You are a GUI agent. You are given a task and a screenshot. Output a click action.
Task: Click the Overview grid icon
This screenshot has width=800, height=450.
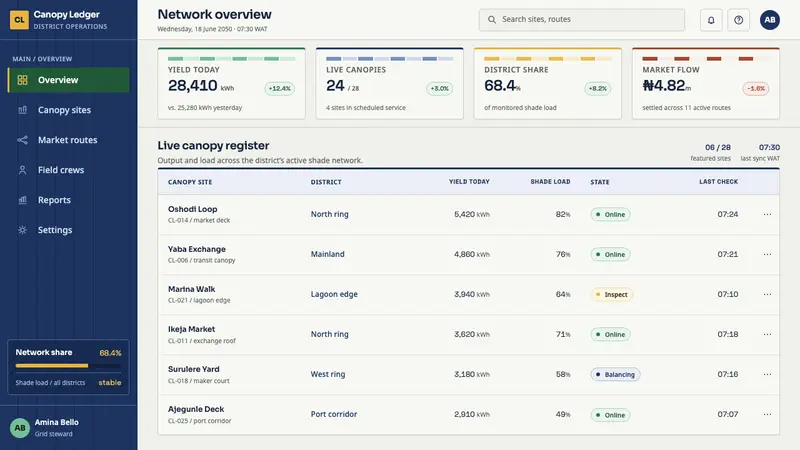point(22,80)
